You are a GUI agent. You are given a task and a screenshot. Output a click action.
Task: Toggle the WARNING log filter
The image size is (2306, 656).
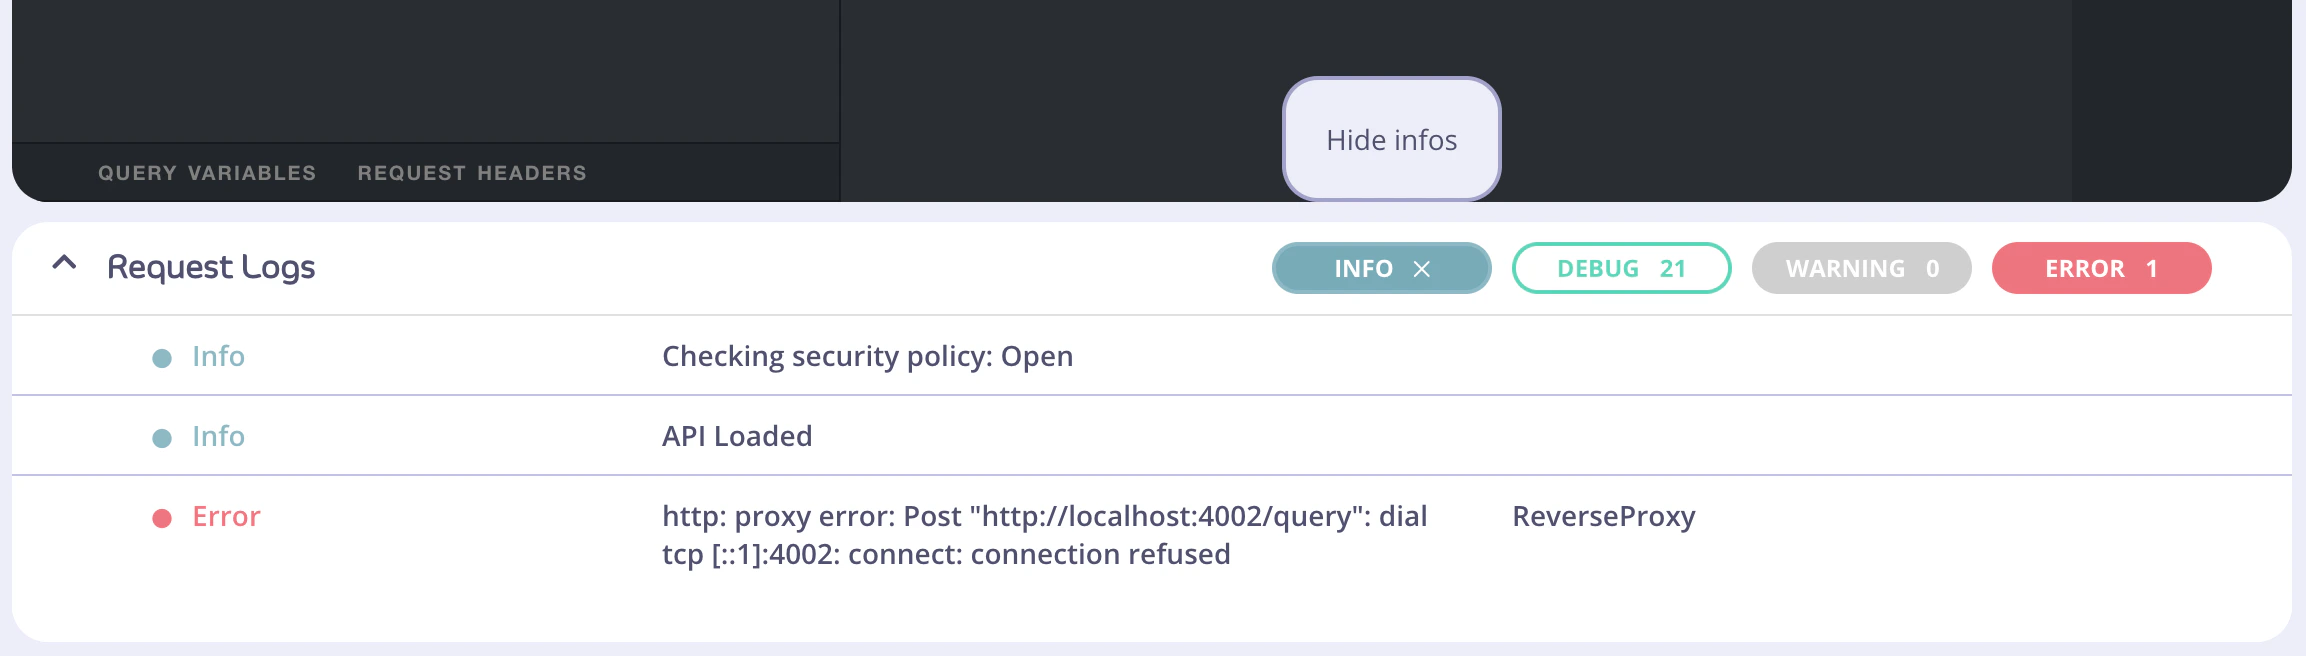click(1861, 268)
